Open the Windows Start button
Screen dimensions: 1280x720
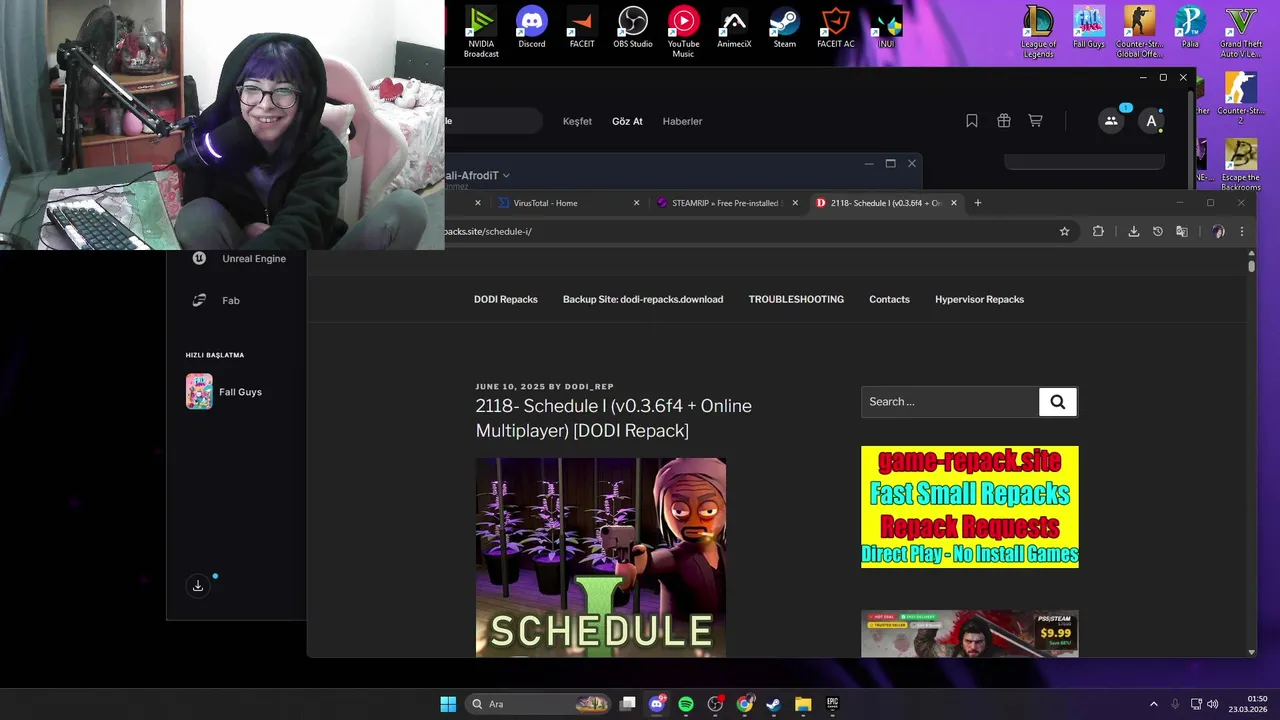pos(448,704)
